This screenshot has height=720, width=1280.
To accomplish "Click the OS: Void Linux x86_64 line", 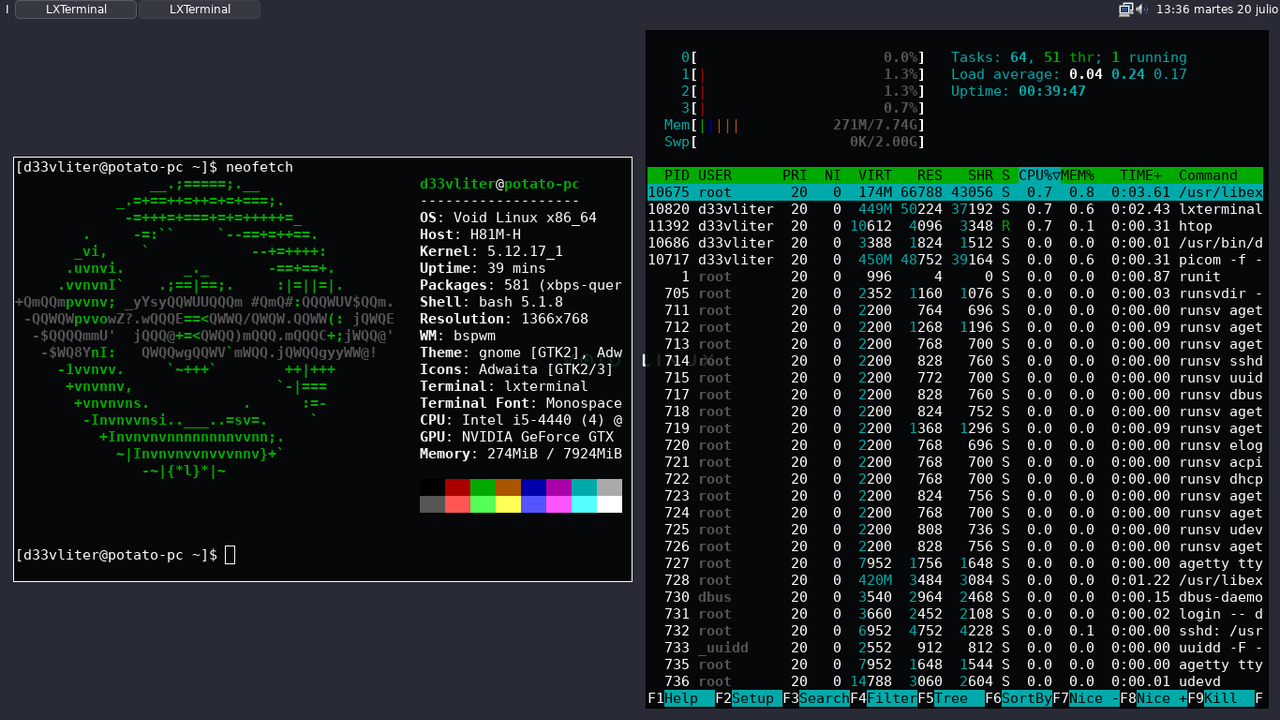I will pos(508,217).
